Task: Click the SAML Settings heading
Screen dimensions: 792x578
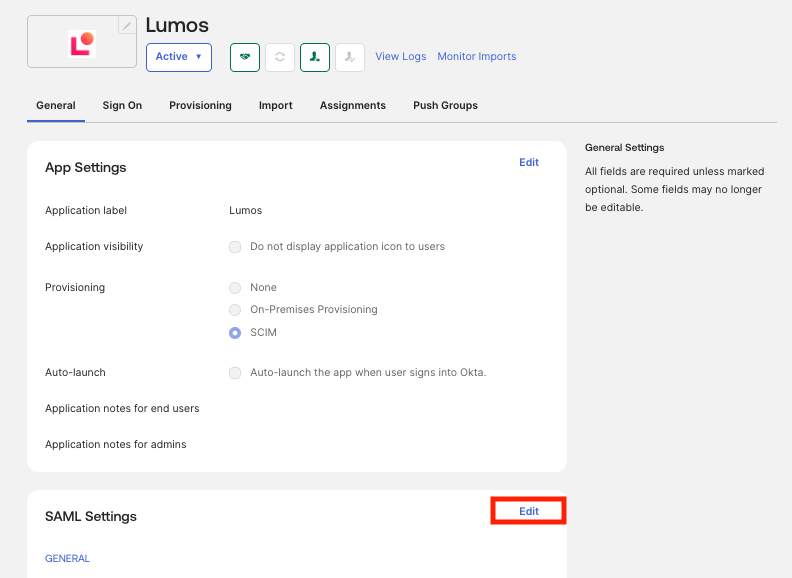Action: (x=91, y=516)
